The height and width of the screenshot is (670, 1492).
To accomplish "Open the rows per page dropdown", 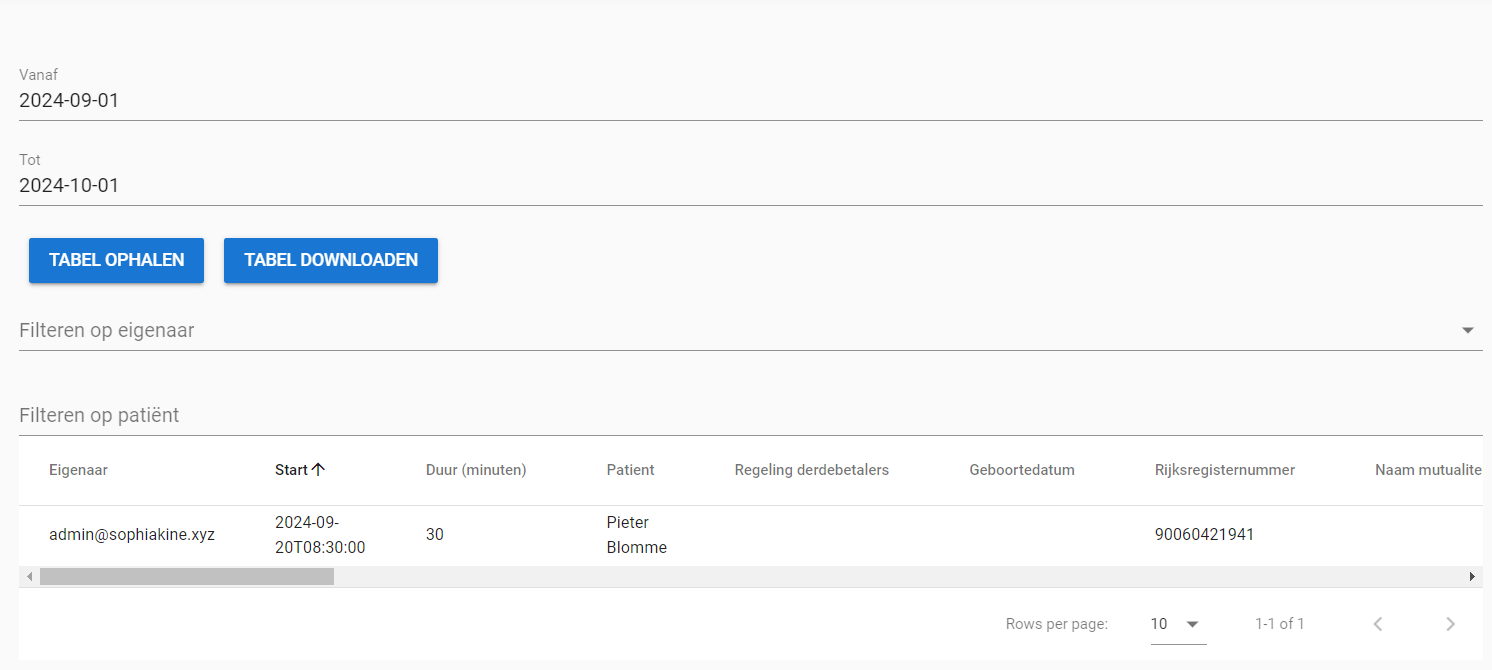I will pyautogui.click(x=1177, y=624).
